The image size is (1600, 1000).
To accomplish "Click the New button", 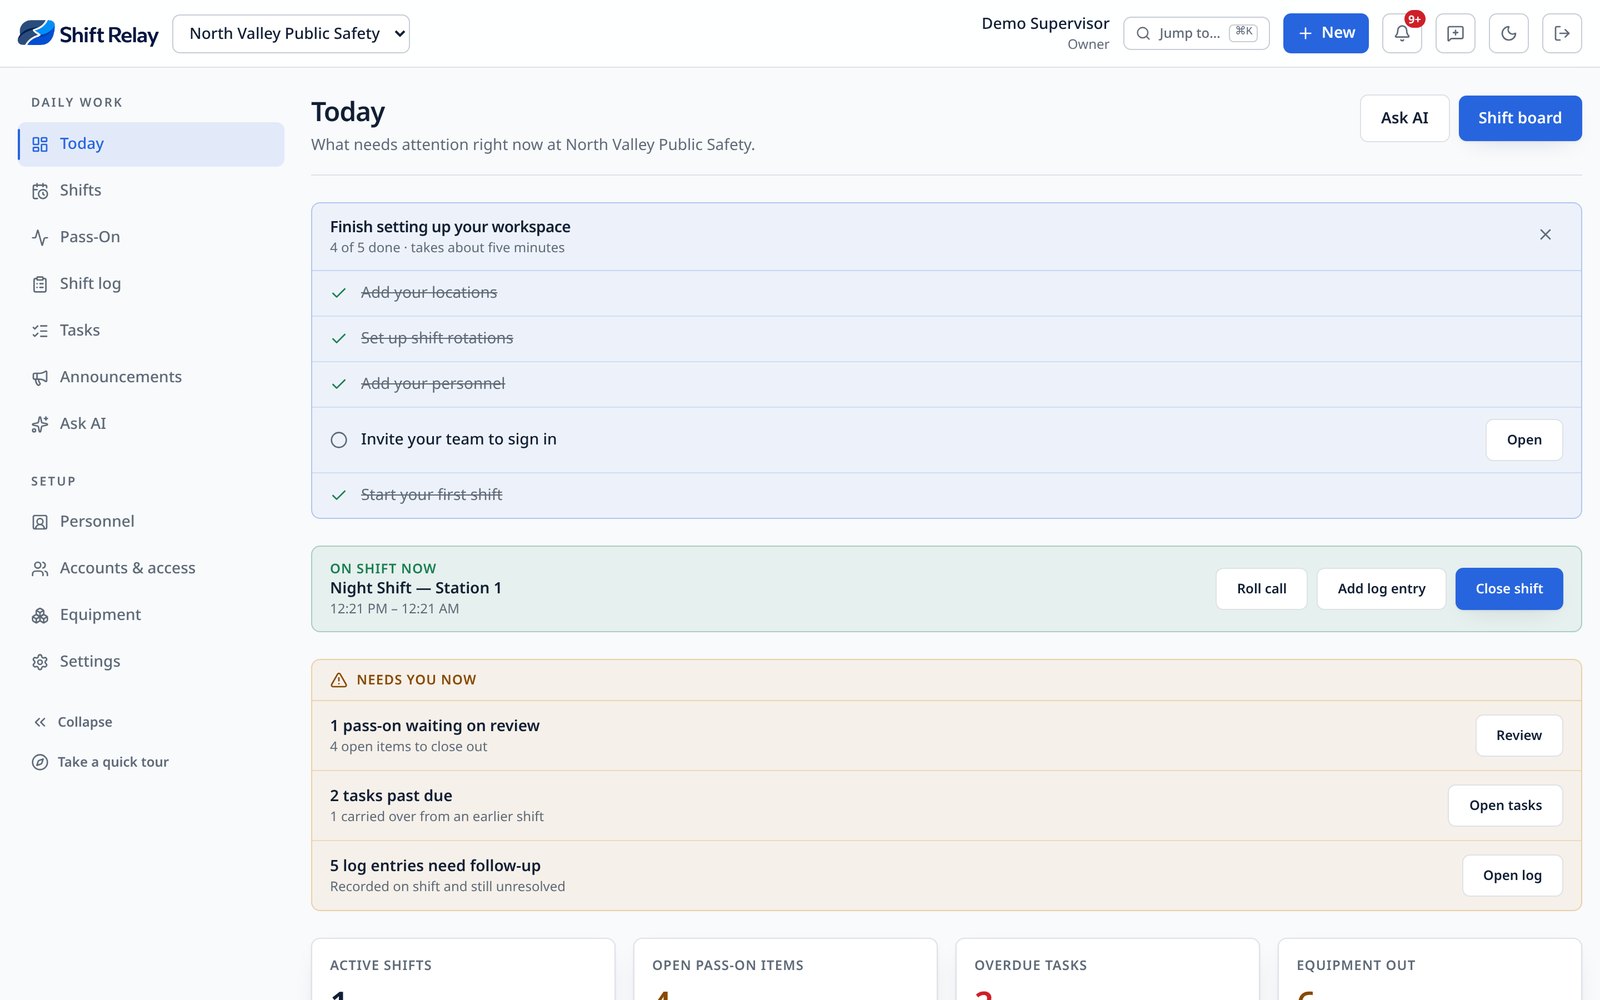I will pyautogui.click(x=1325, y=33).
